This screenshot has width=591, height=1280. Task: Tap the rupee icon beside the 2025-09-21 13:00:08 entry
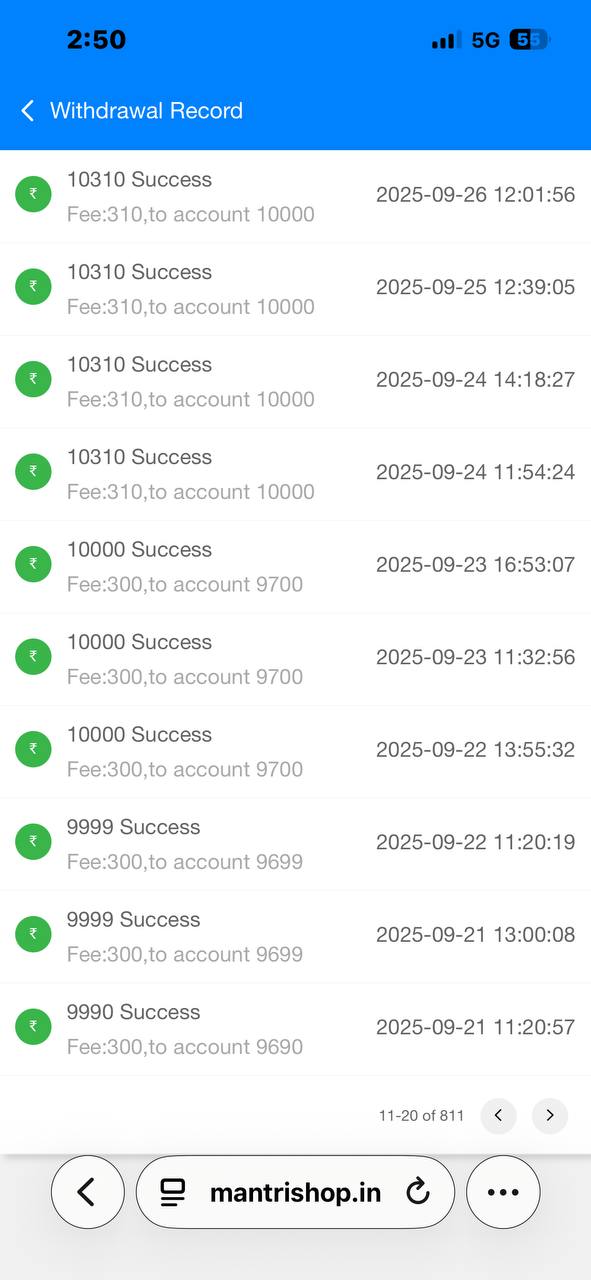[x=33, y=934]
